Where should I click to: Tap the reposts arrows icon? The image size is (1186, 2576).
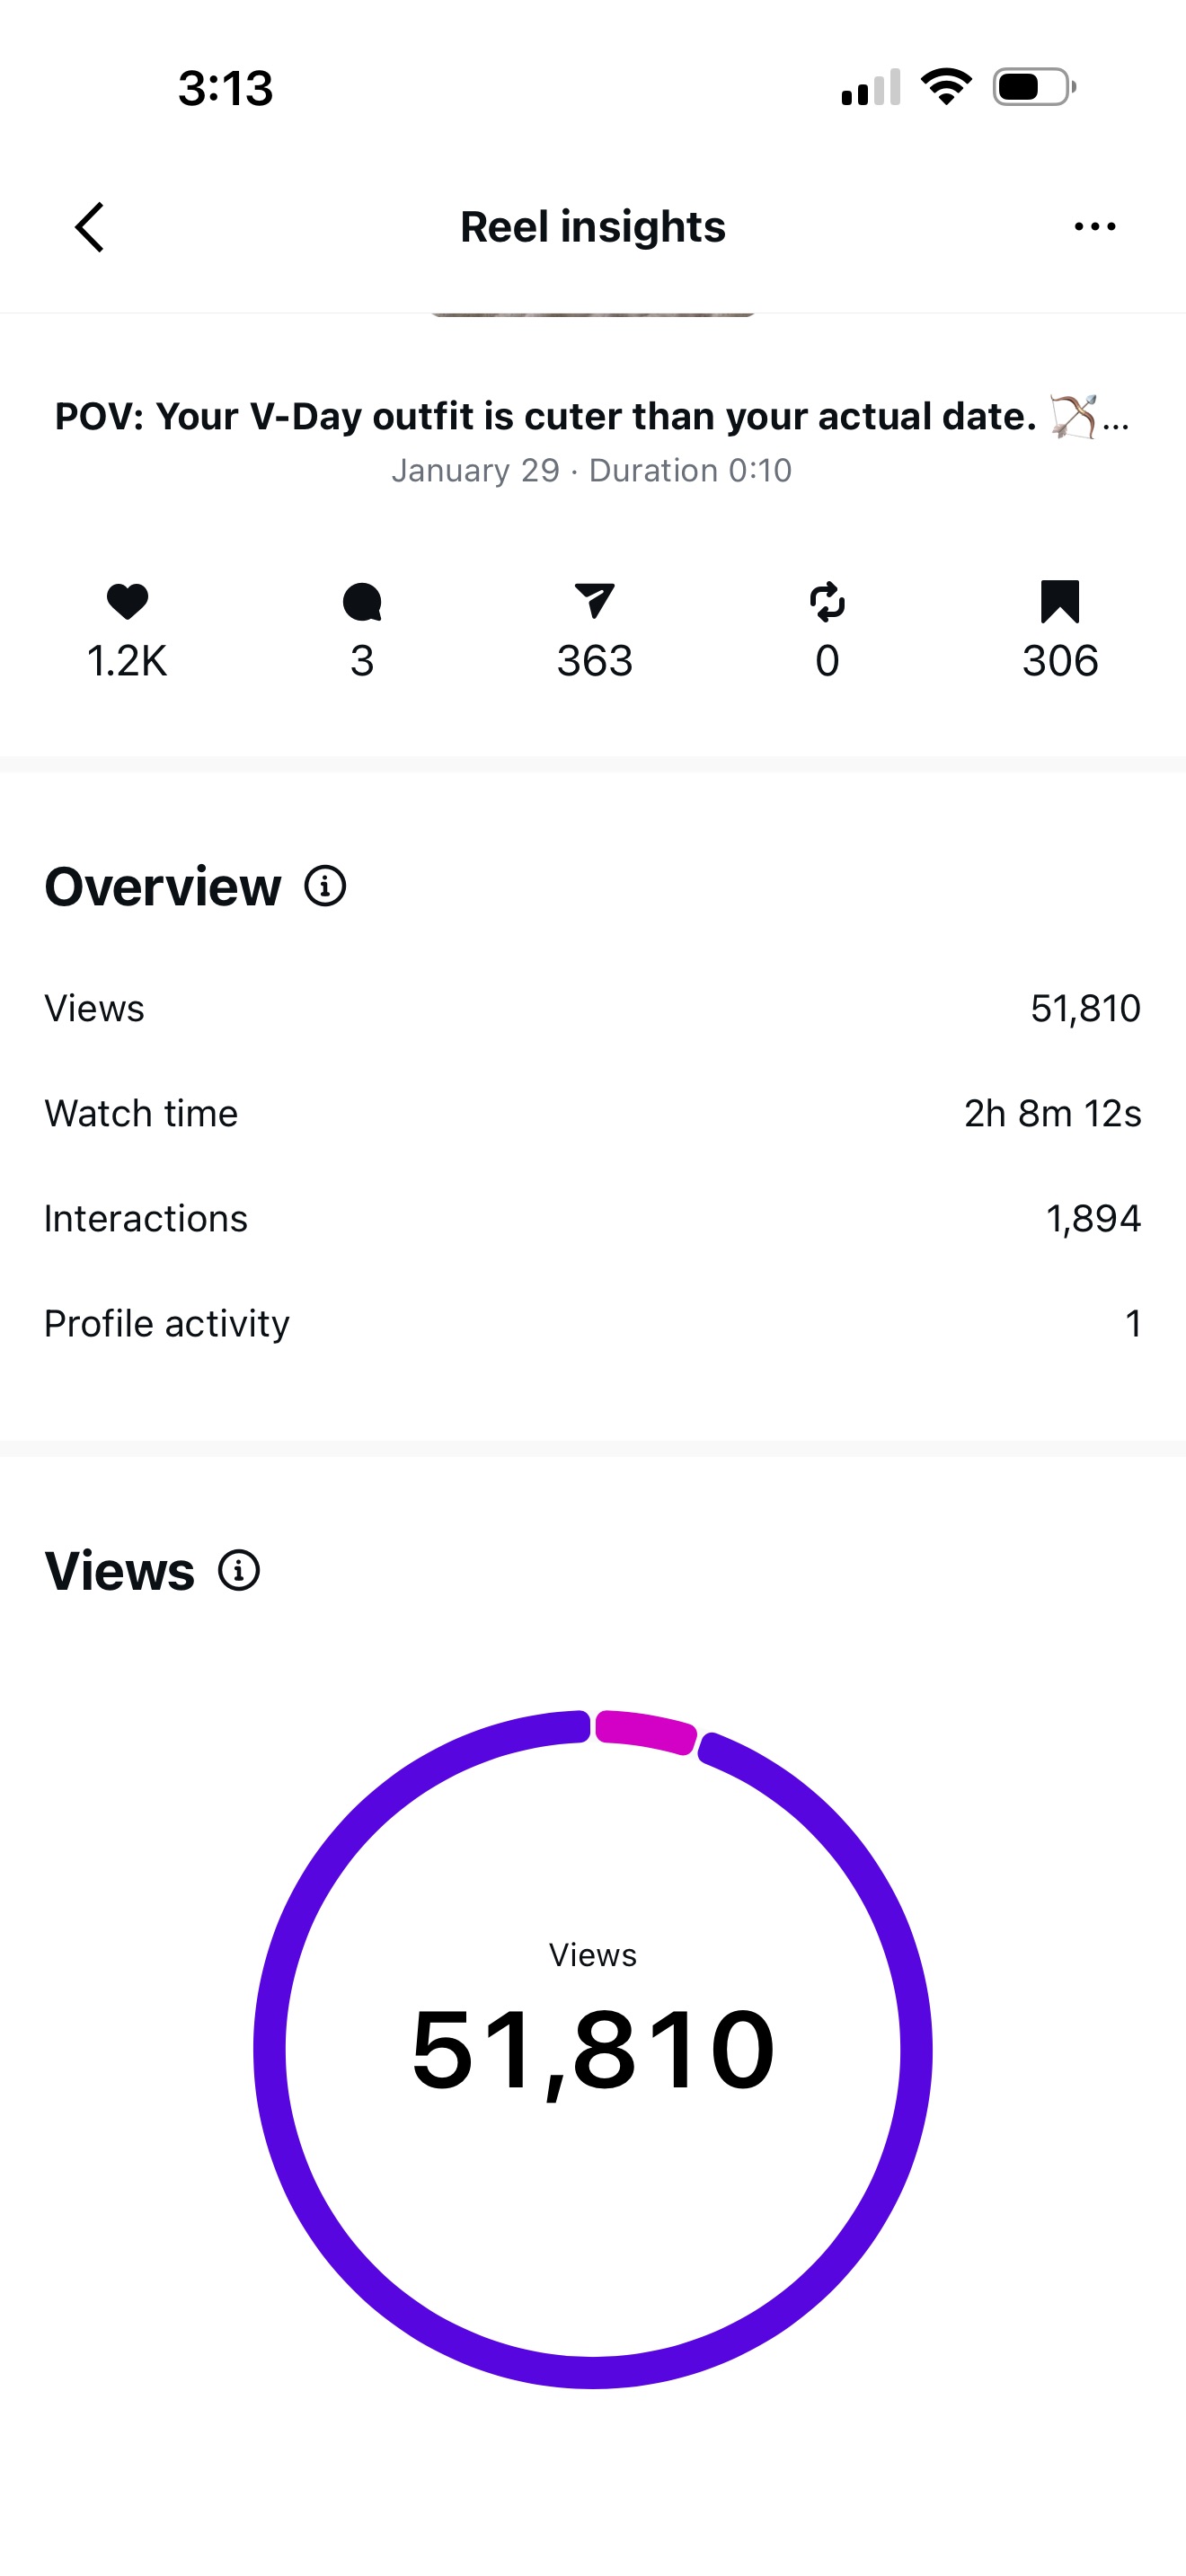827,601
